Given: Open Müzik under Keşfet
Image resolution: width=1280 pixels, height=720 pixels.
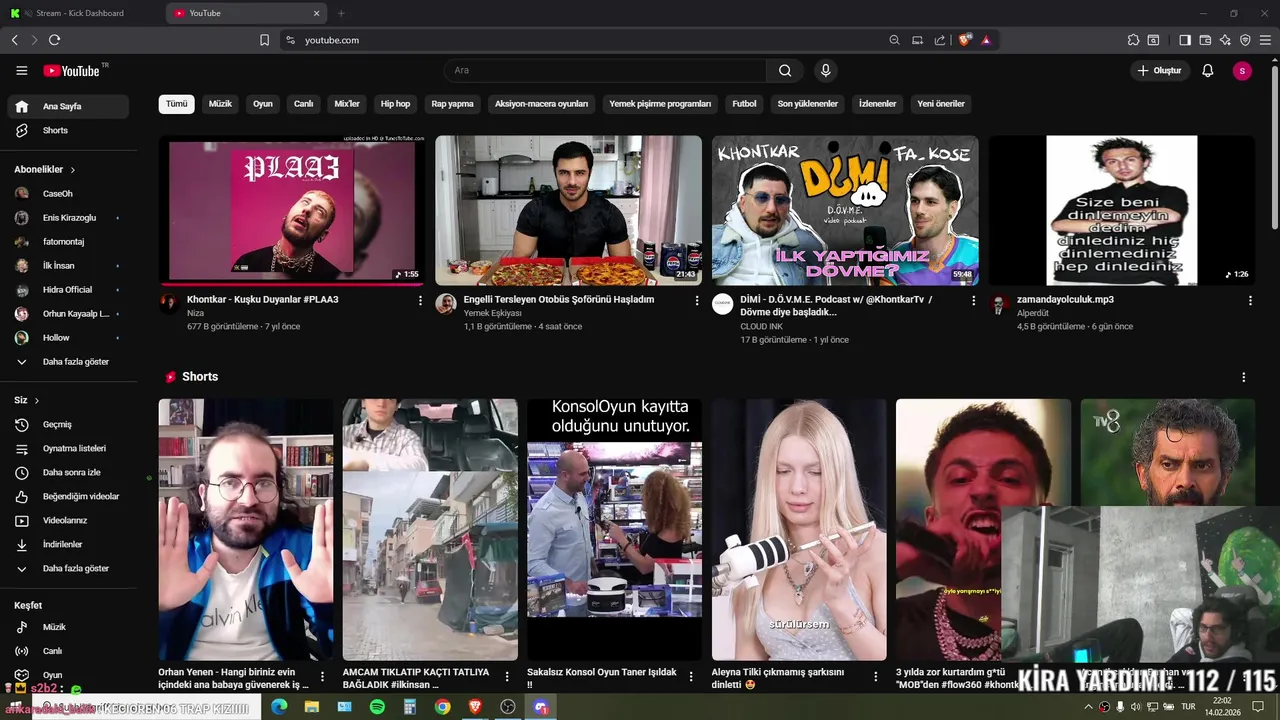Looking at the screenshot, I should pos(68,627).
